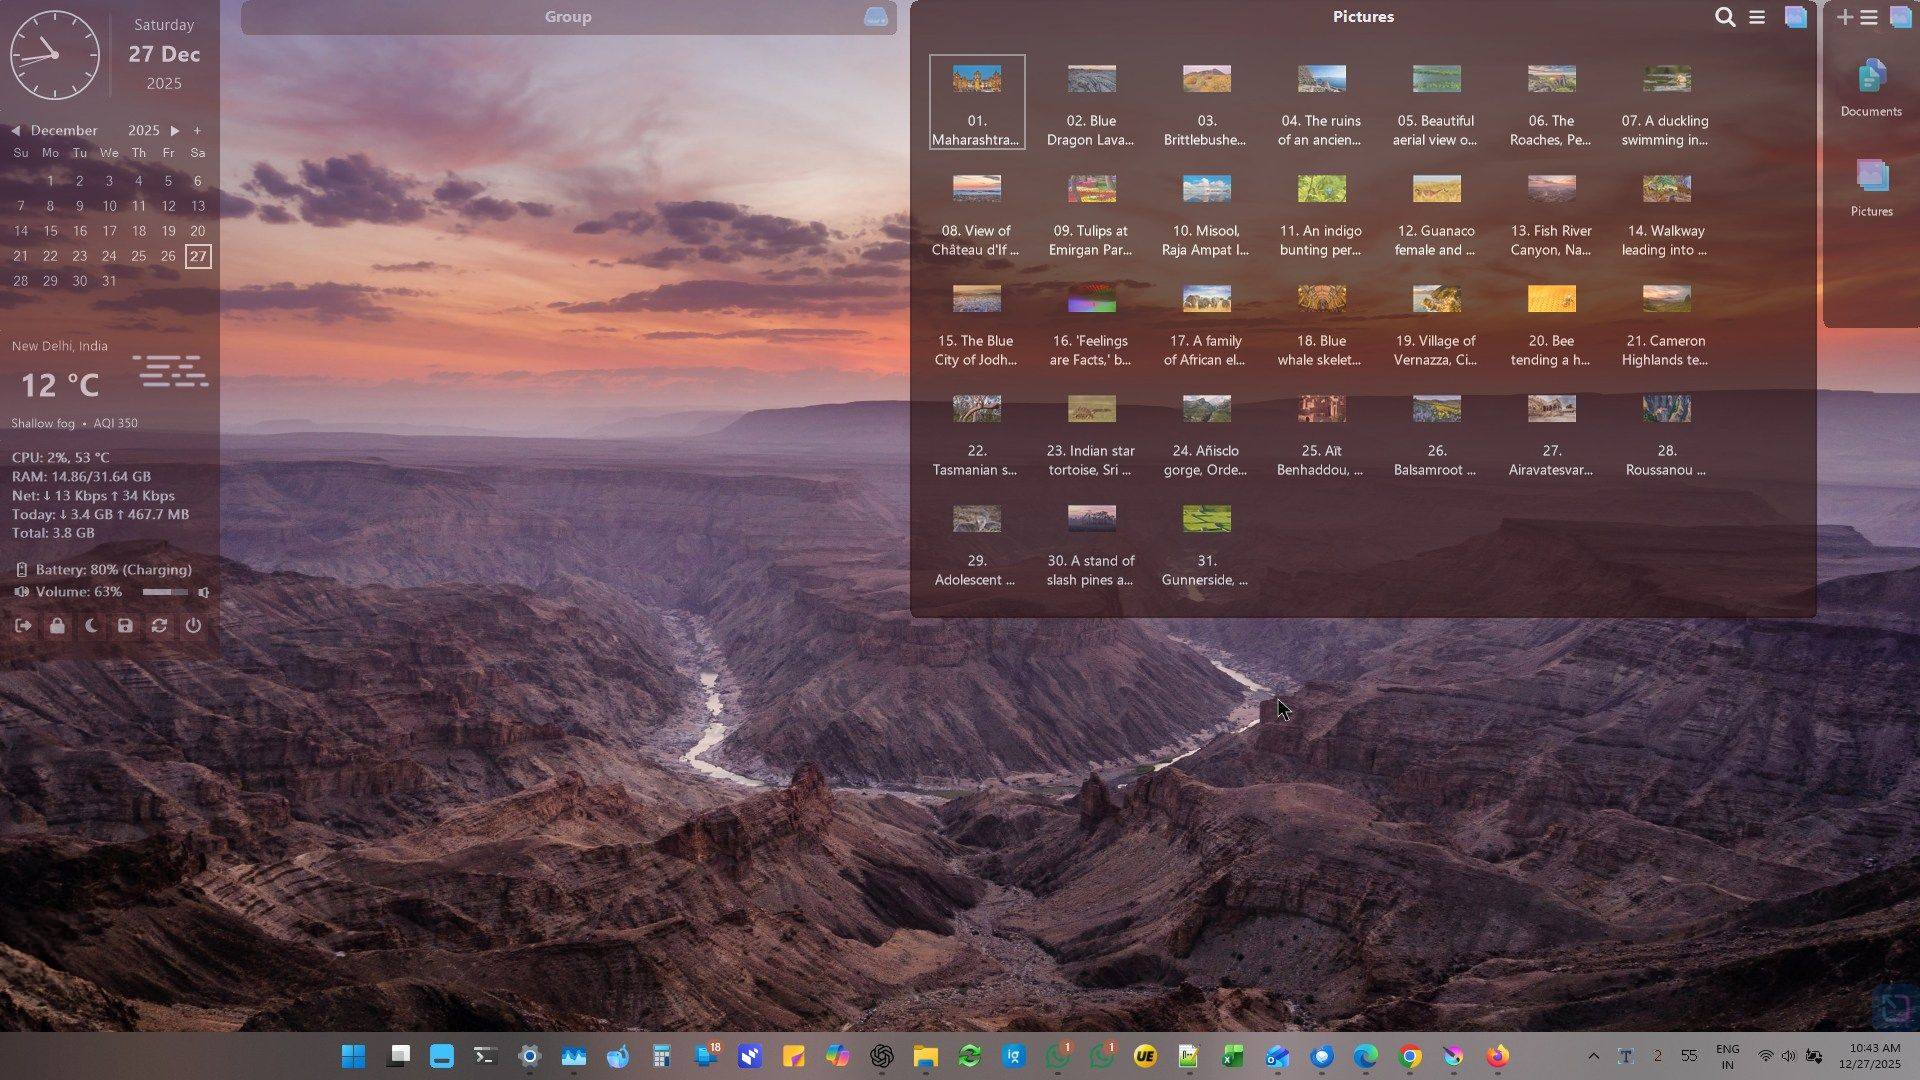Image resolution: width=1920 pixels, height=1080 pixels.
Task: Open search in the Pictures panel
Action: (1724, 17)
